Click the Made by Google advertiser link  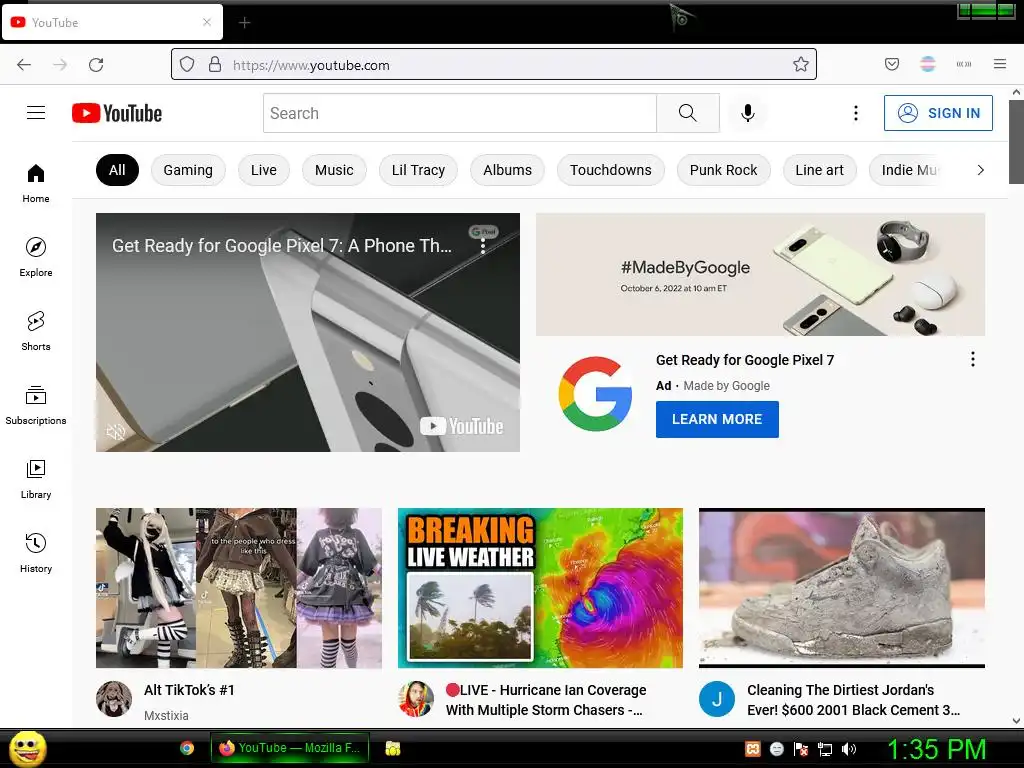pos(726,386)
